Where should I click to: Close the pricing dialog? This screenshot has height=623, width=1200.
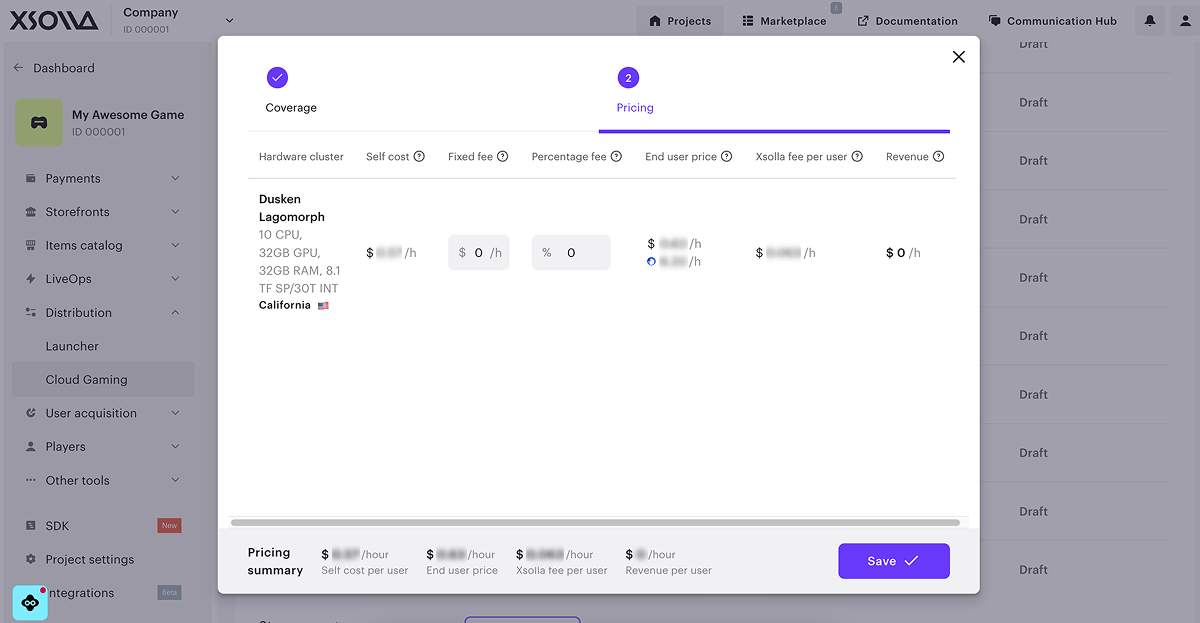(x=958, y=57)
